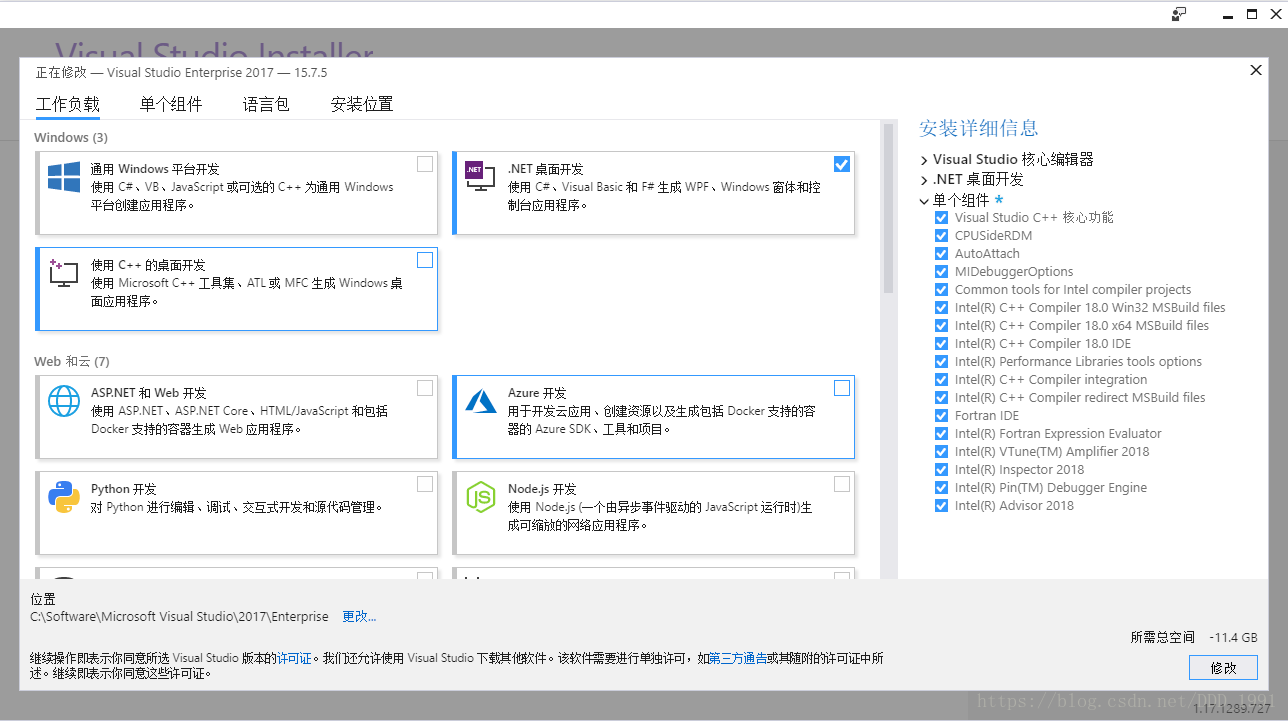
Task: Open the 安装位置 tab
Action: (x=362, y=104)
